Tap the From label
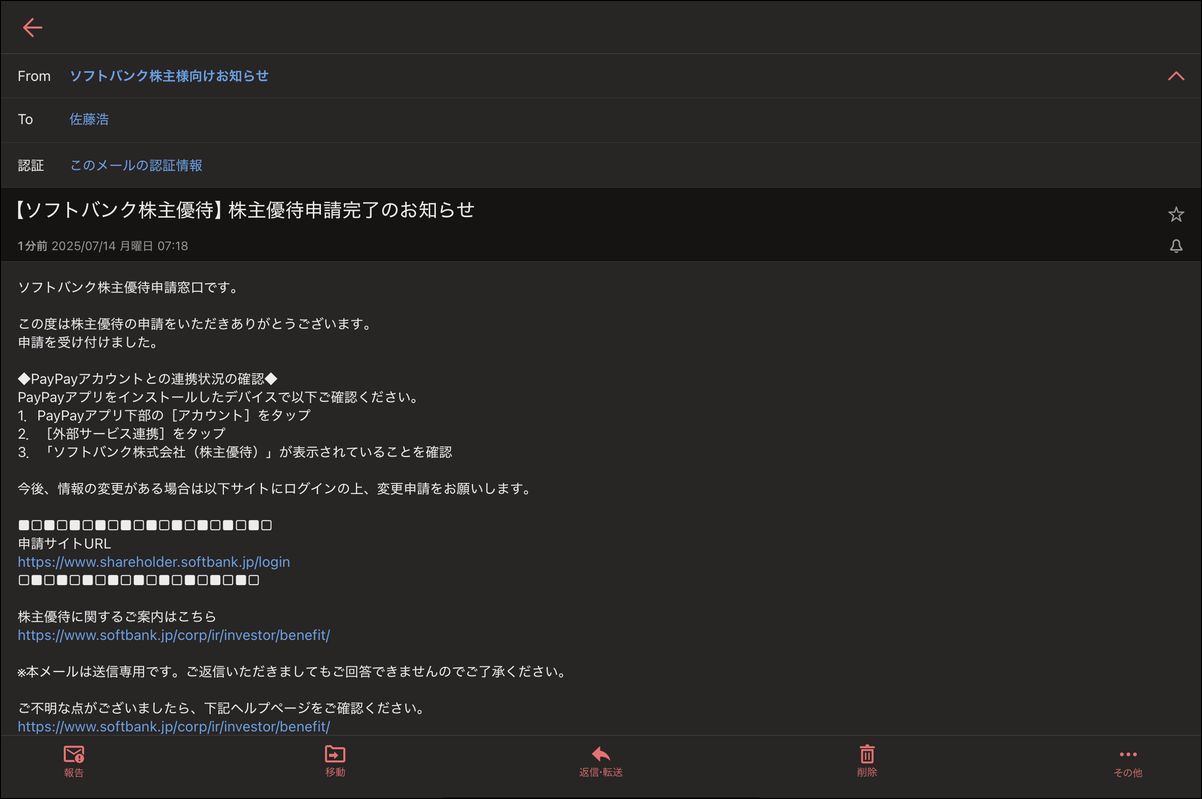 (x=34, y=76)
